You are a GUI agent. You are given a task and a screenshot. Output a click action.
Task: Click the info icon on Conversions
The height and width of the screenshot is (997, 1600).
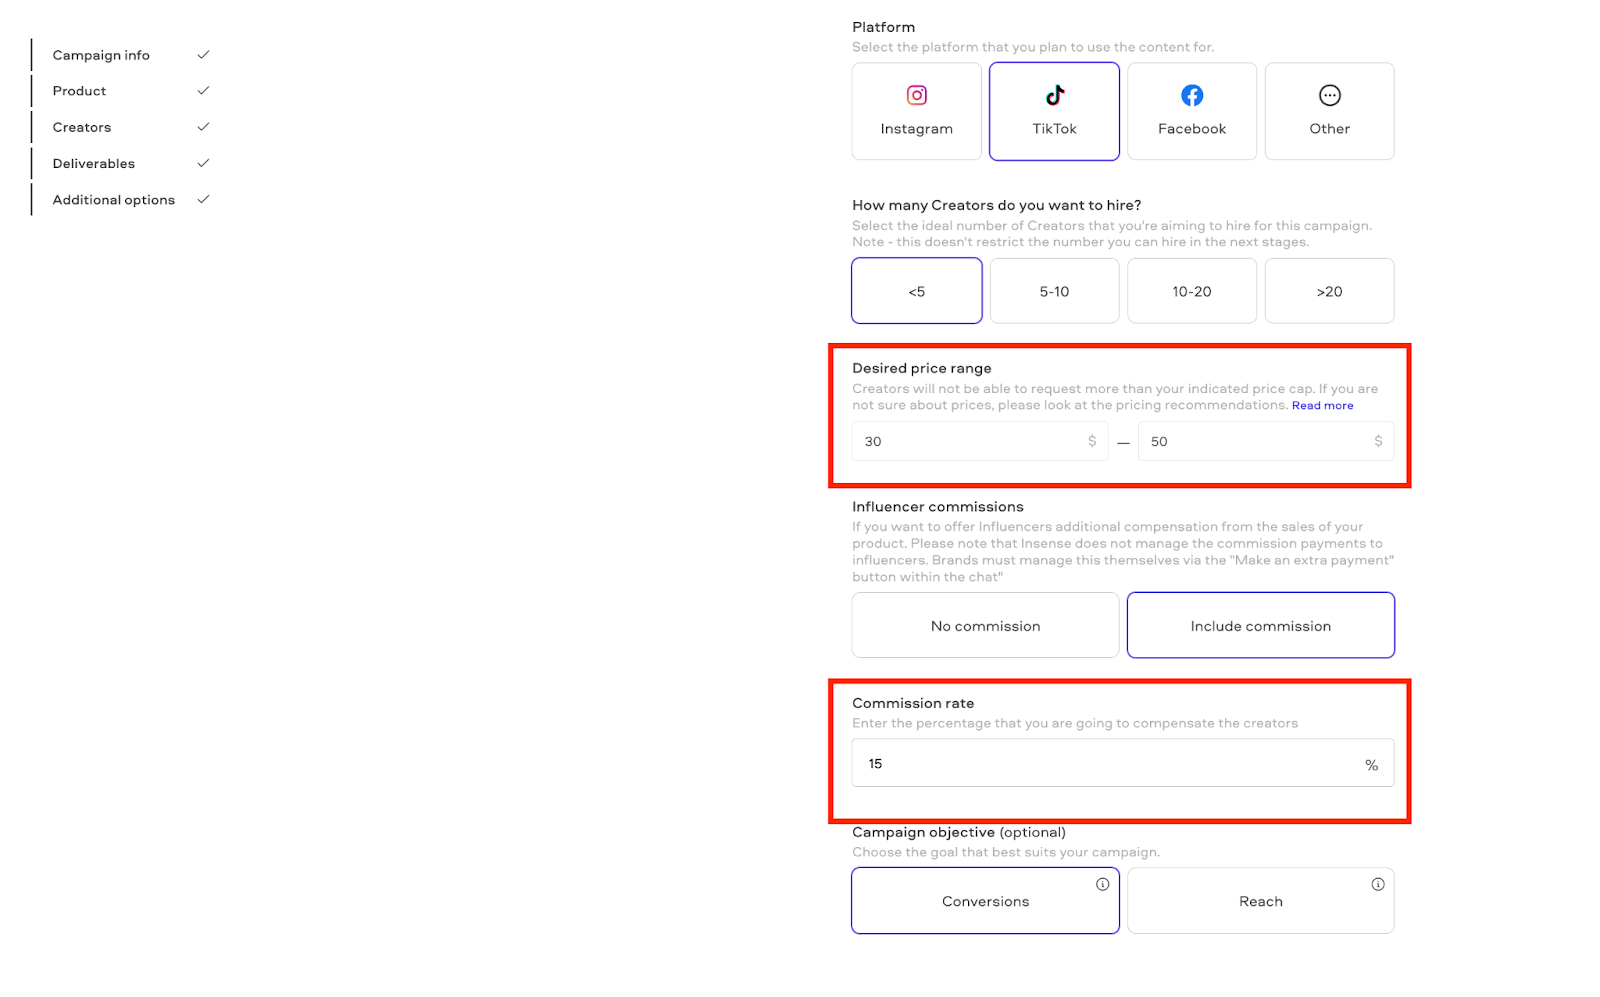tap(1102, 884)
